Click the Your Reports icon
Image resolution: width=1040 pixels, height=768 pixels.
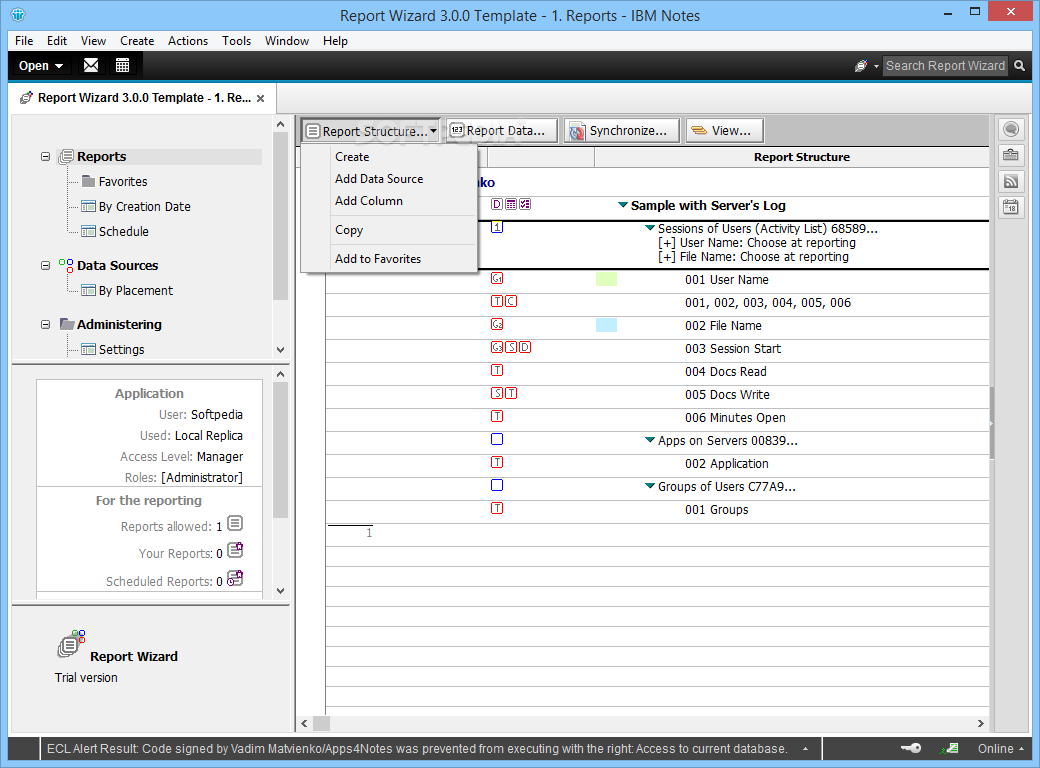[x=235, y=550]
